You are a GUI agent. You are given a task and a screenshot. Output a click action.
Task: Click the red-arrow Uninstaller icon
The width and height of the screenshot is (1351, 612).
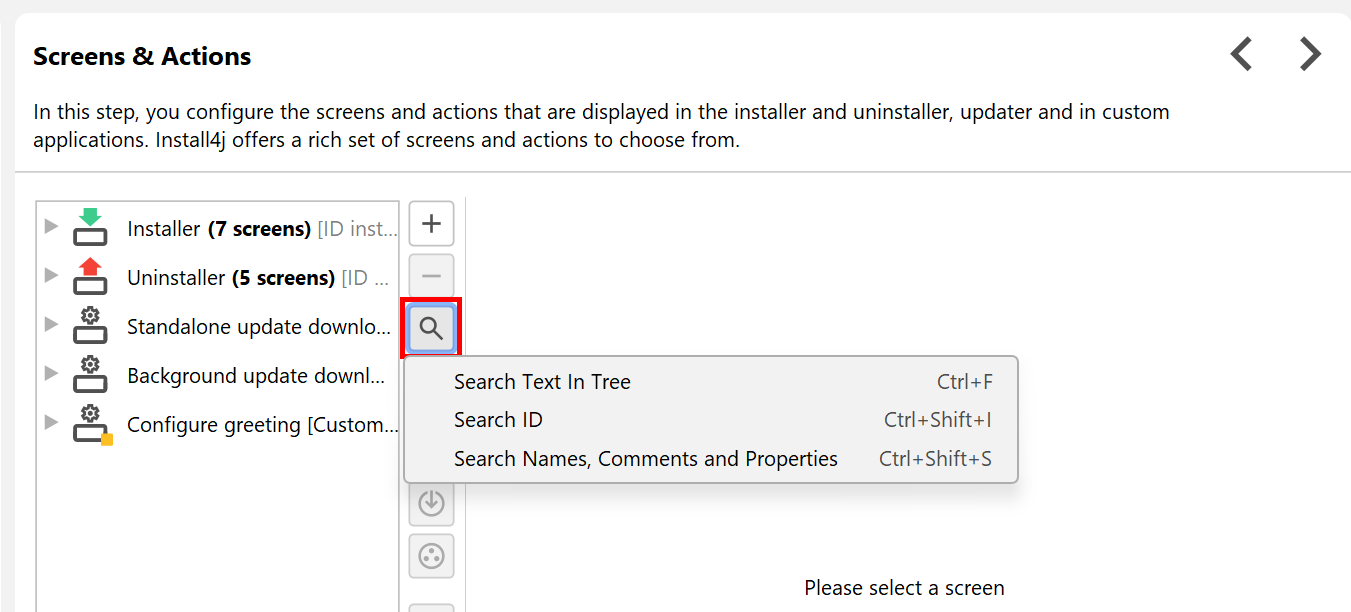90,276
